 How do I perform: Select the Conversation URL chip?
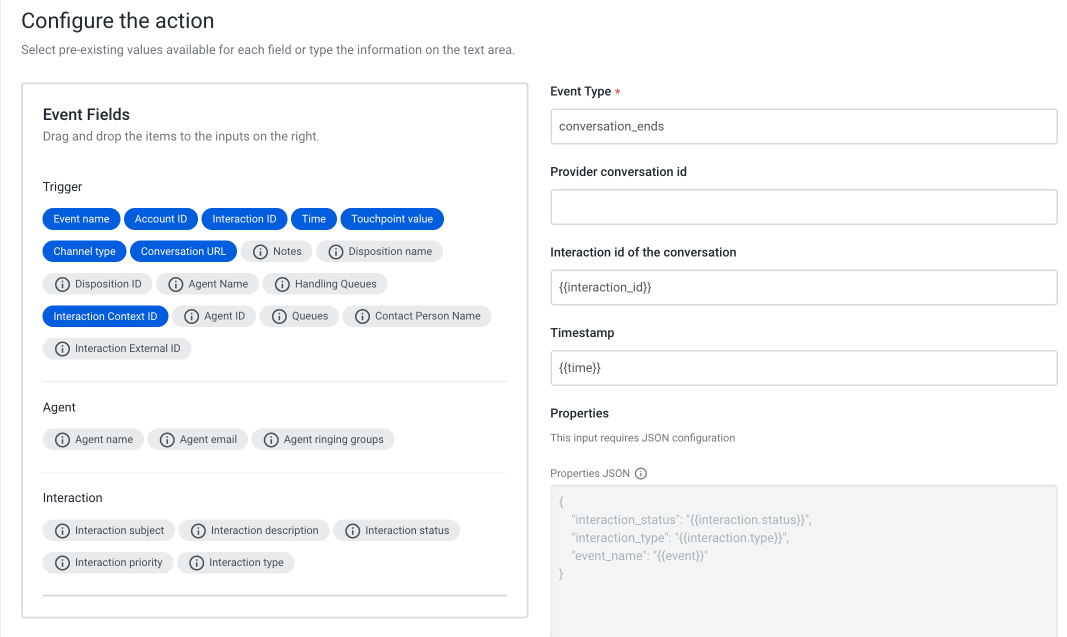pyautogui.click(x=183, y=251)
